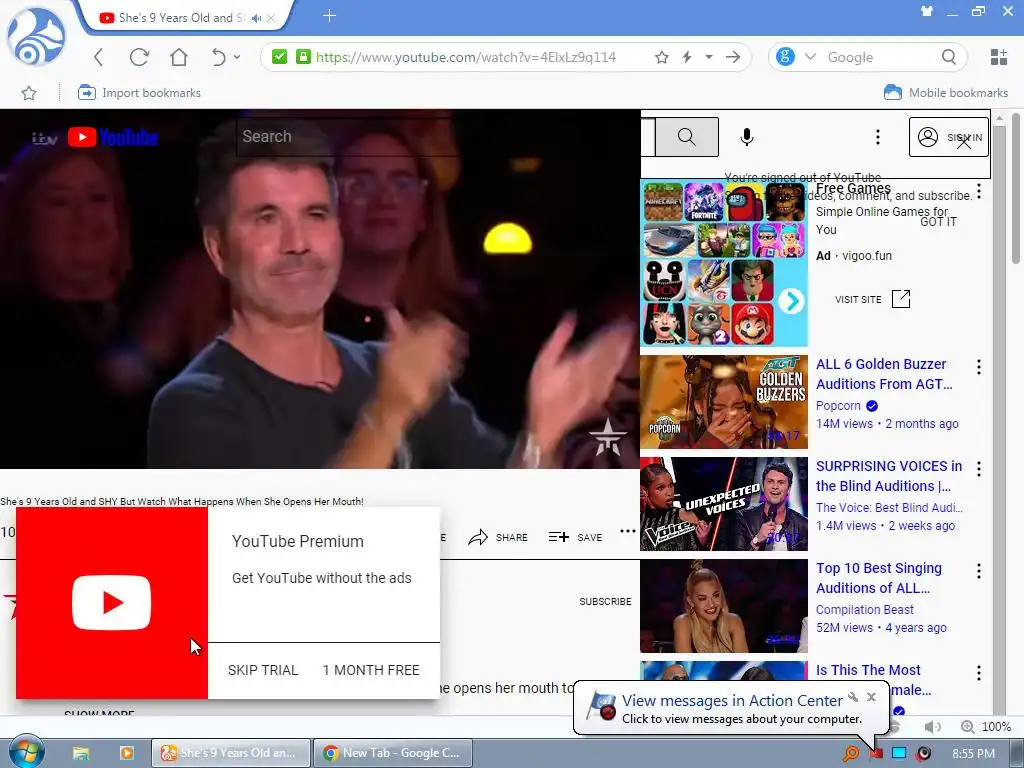The image size is (1024, 768).
Task: Search by voice using the microphone icon
Action: [747, 136]
